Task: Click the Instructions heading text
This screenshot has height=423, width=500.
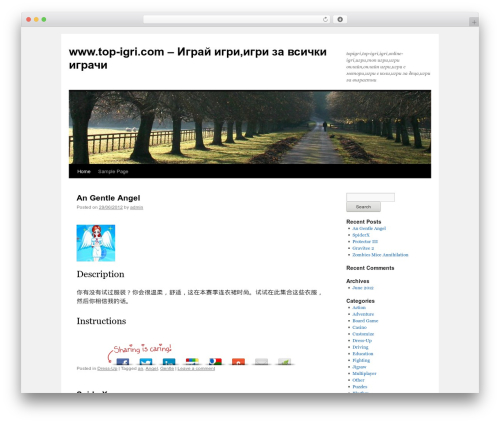Action: pyautogui.click(x=101, y=321)
